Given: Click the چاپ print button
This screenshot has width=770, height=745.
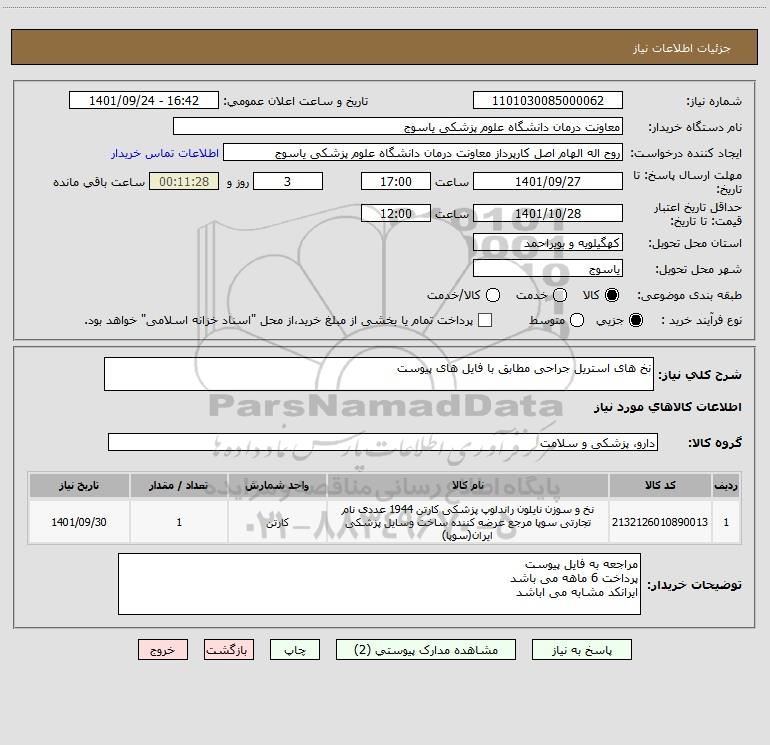Looking at the screenshot, I should pos(295,650).
